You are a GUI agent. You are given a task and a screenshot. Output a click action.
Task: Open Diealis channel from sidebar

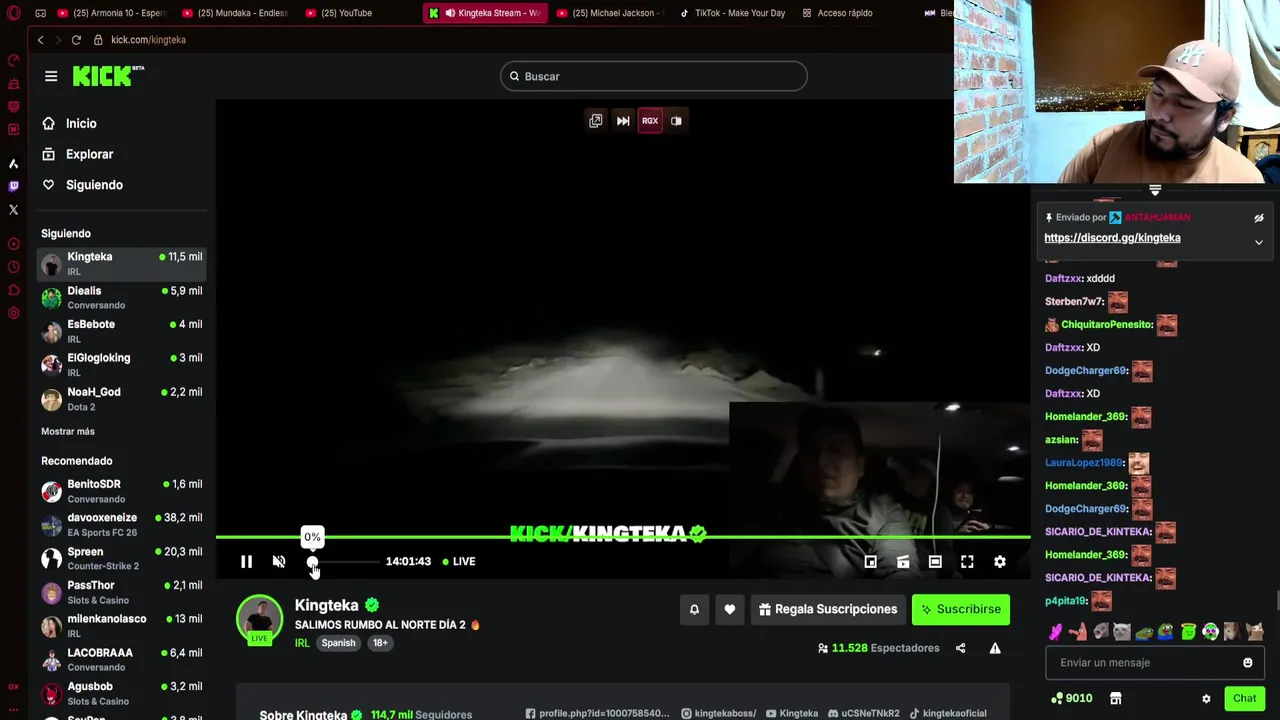[x=121, y=298]
